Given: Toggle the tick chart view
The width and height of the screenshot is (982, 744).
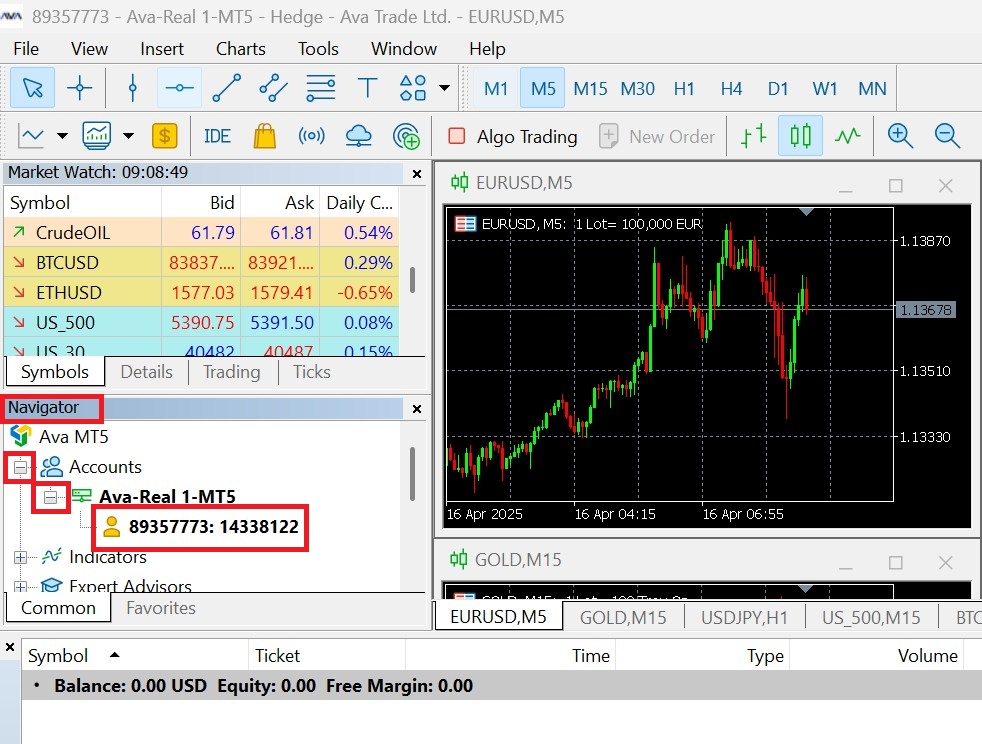Looking at the screenshot, I should (x=847, y=136).
